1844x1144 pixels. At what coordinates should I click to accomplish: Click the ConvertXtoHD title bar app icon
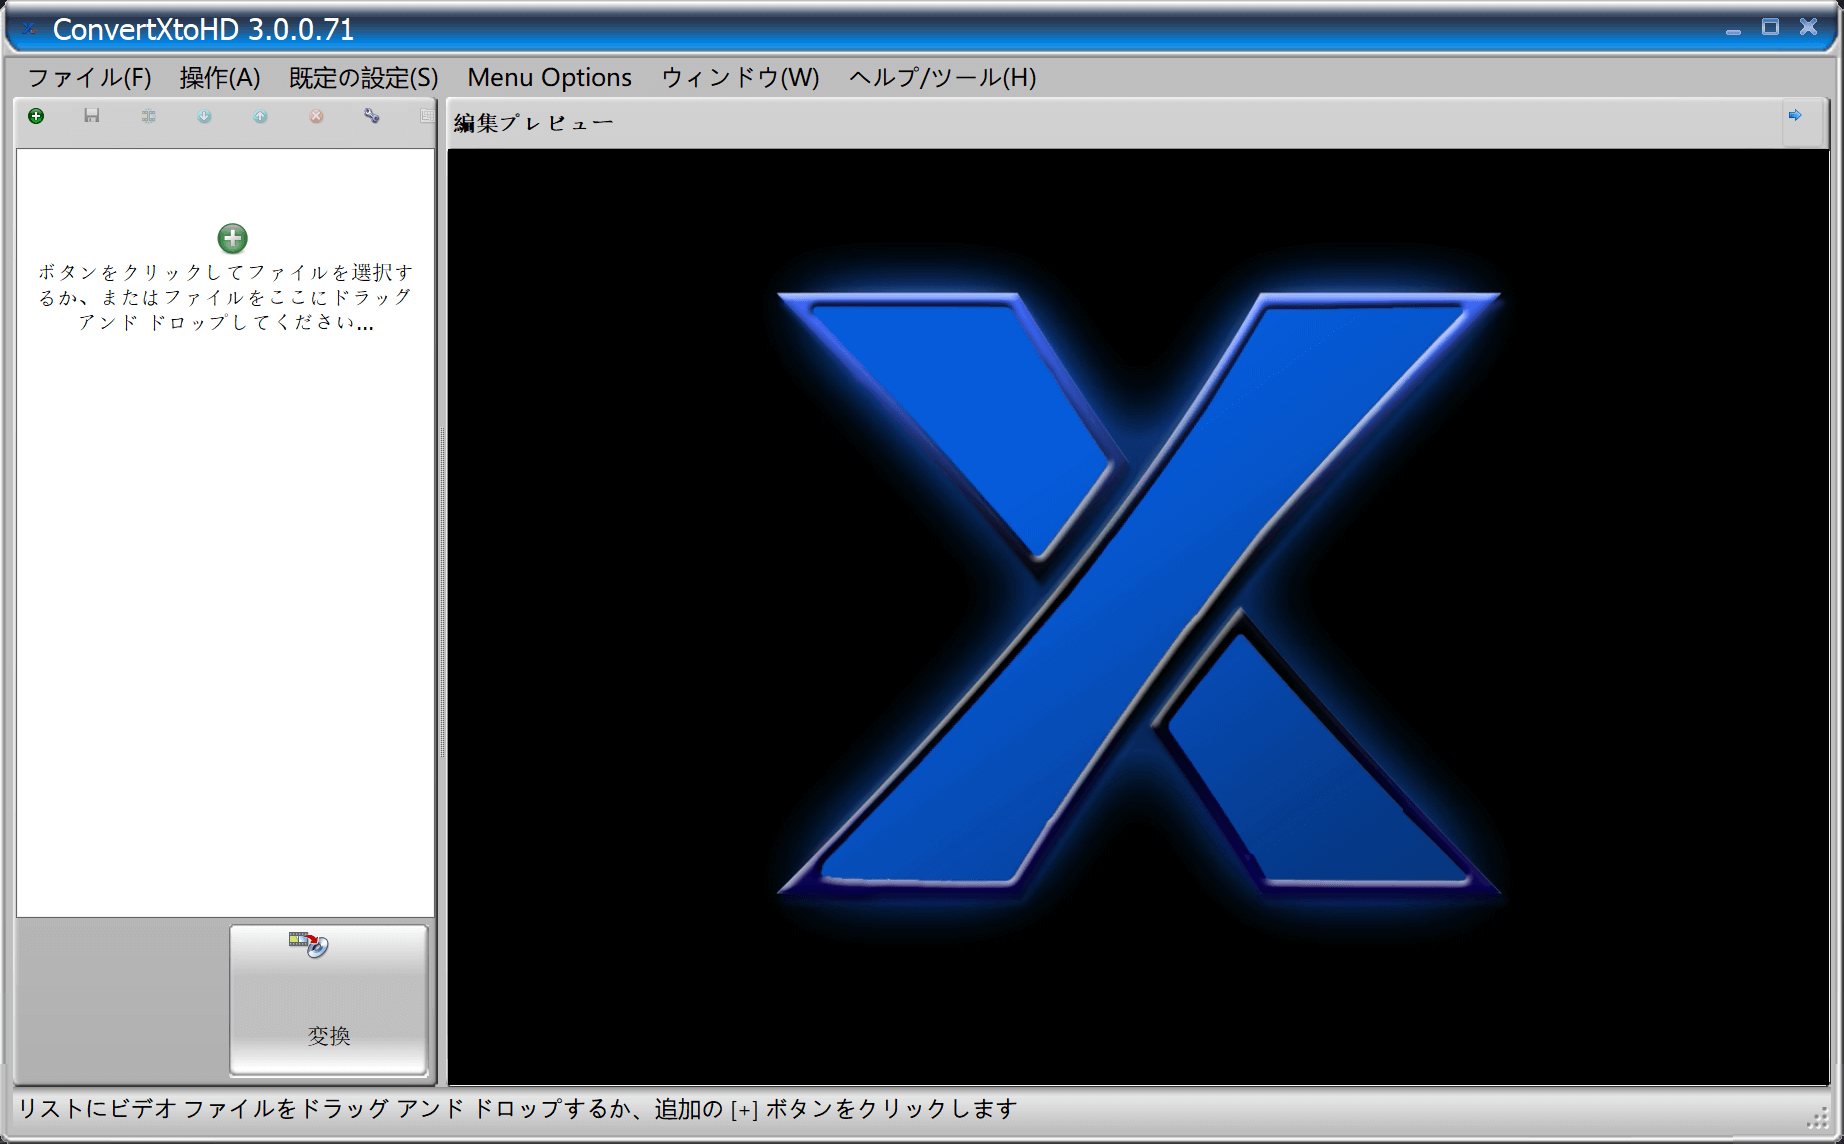pos(30,30)
